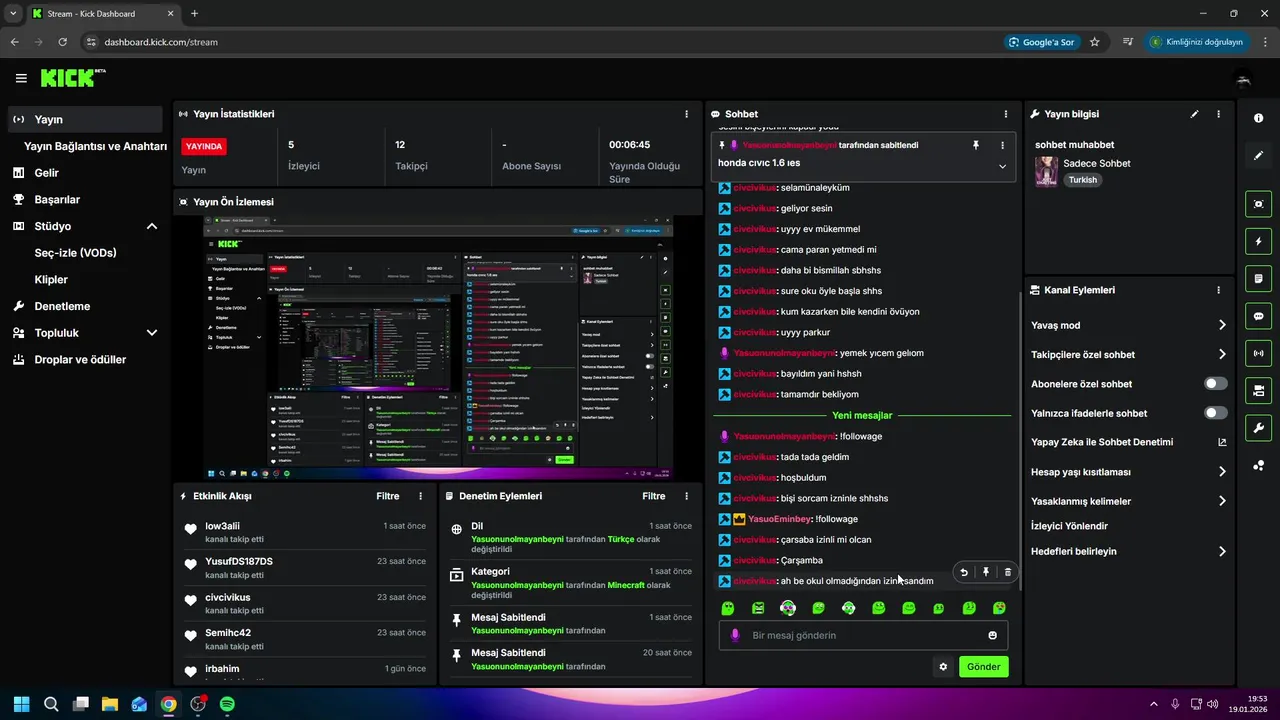Edit stream info with pencil in Yayın bilgisi
The height and width of the screenshot is (720, 1280).
(1194, 114)
